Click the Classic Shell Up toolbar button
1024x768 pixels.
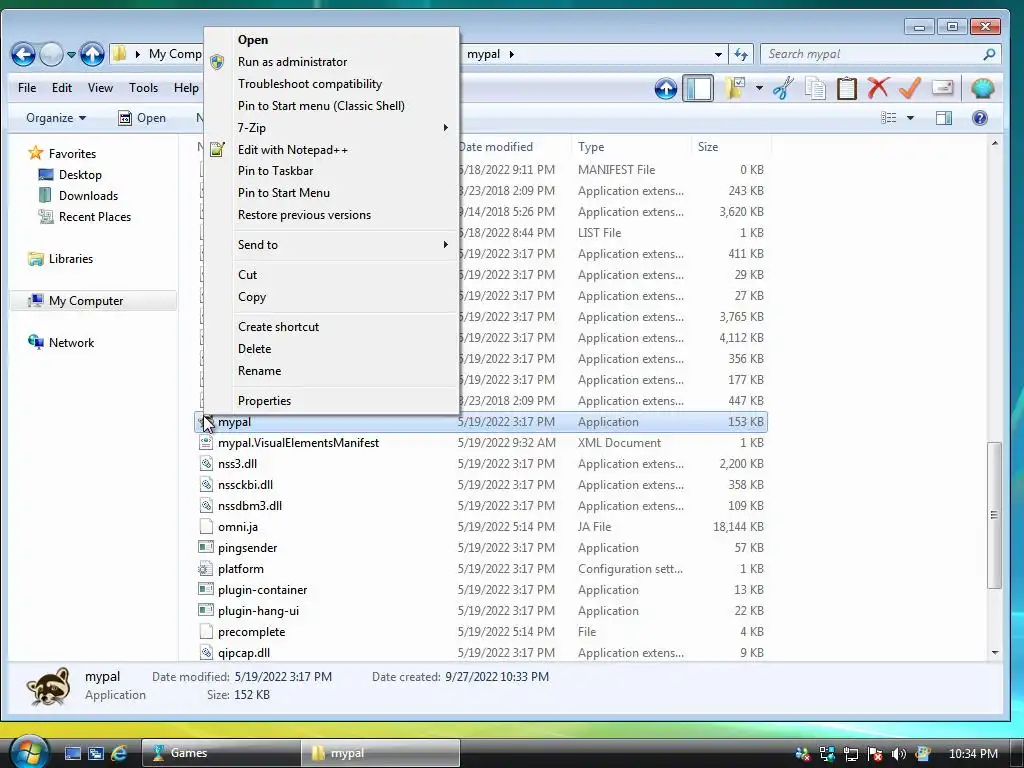(665, 88)
